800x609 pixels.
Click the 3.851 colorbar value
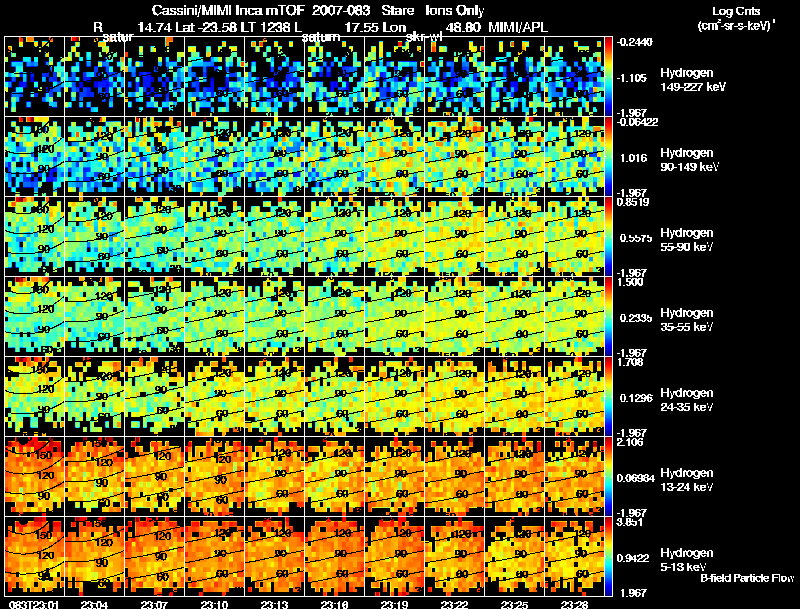630,522
